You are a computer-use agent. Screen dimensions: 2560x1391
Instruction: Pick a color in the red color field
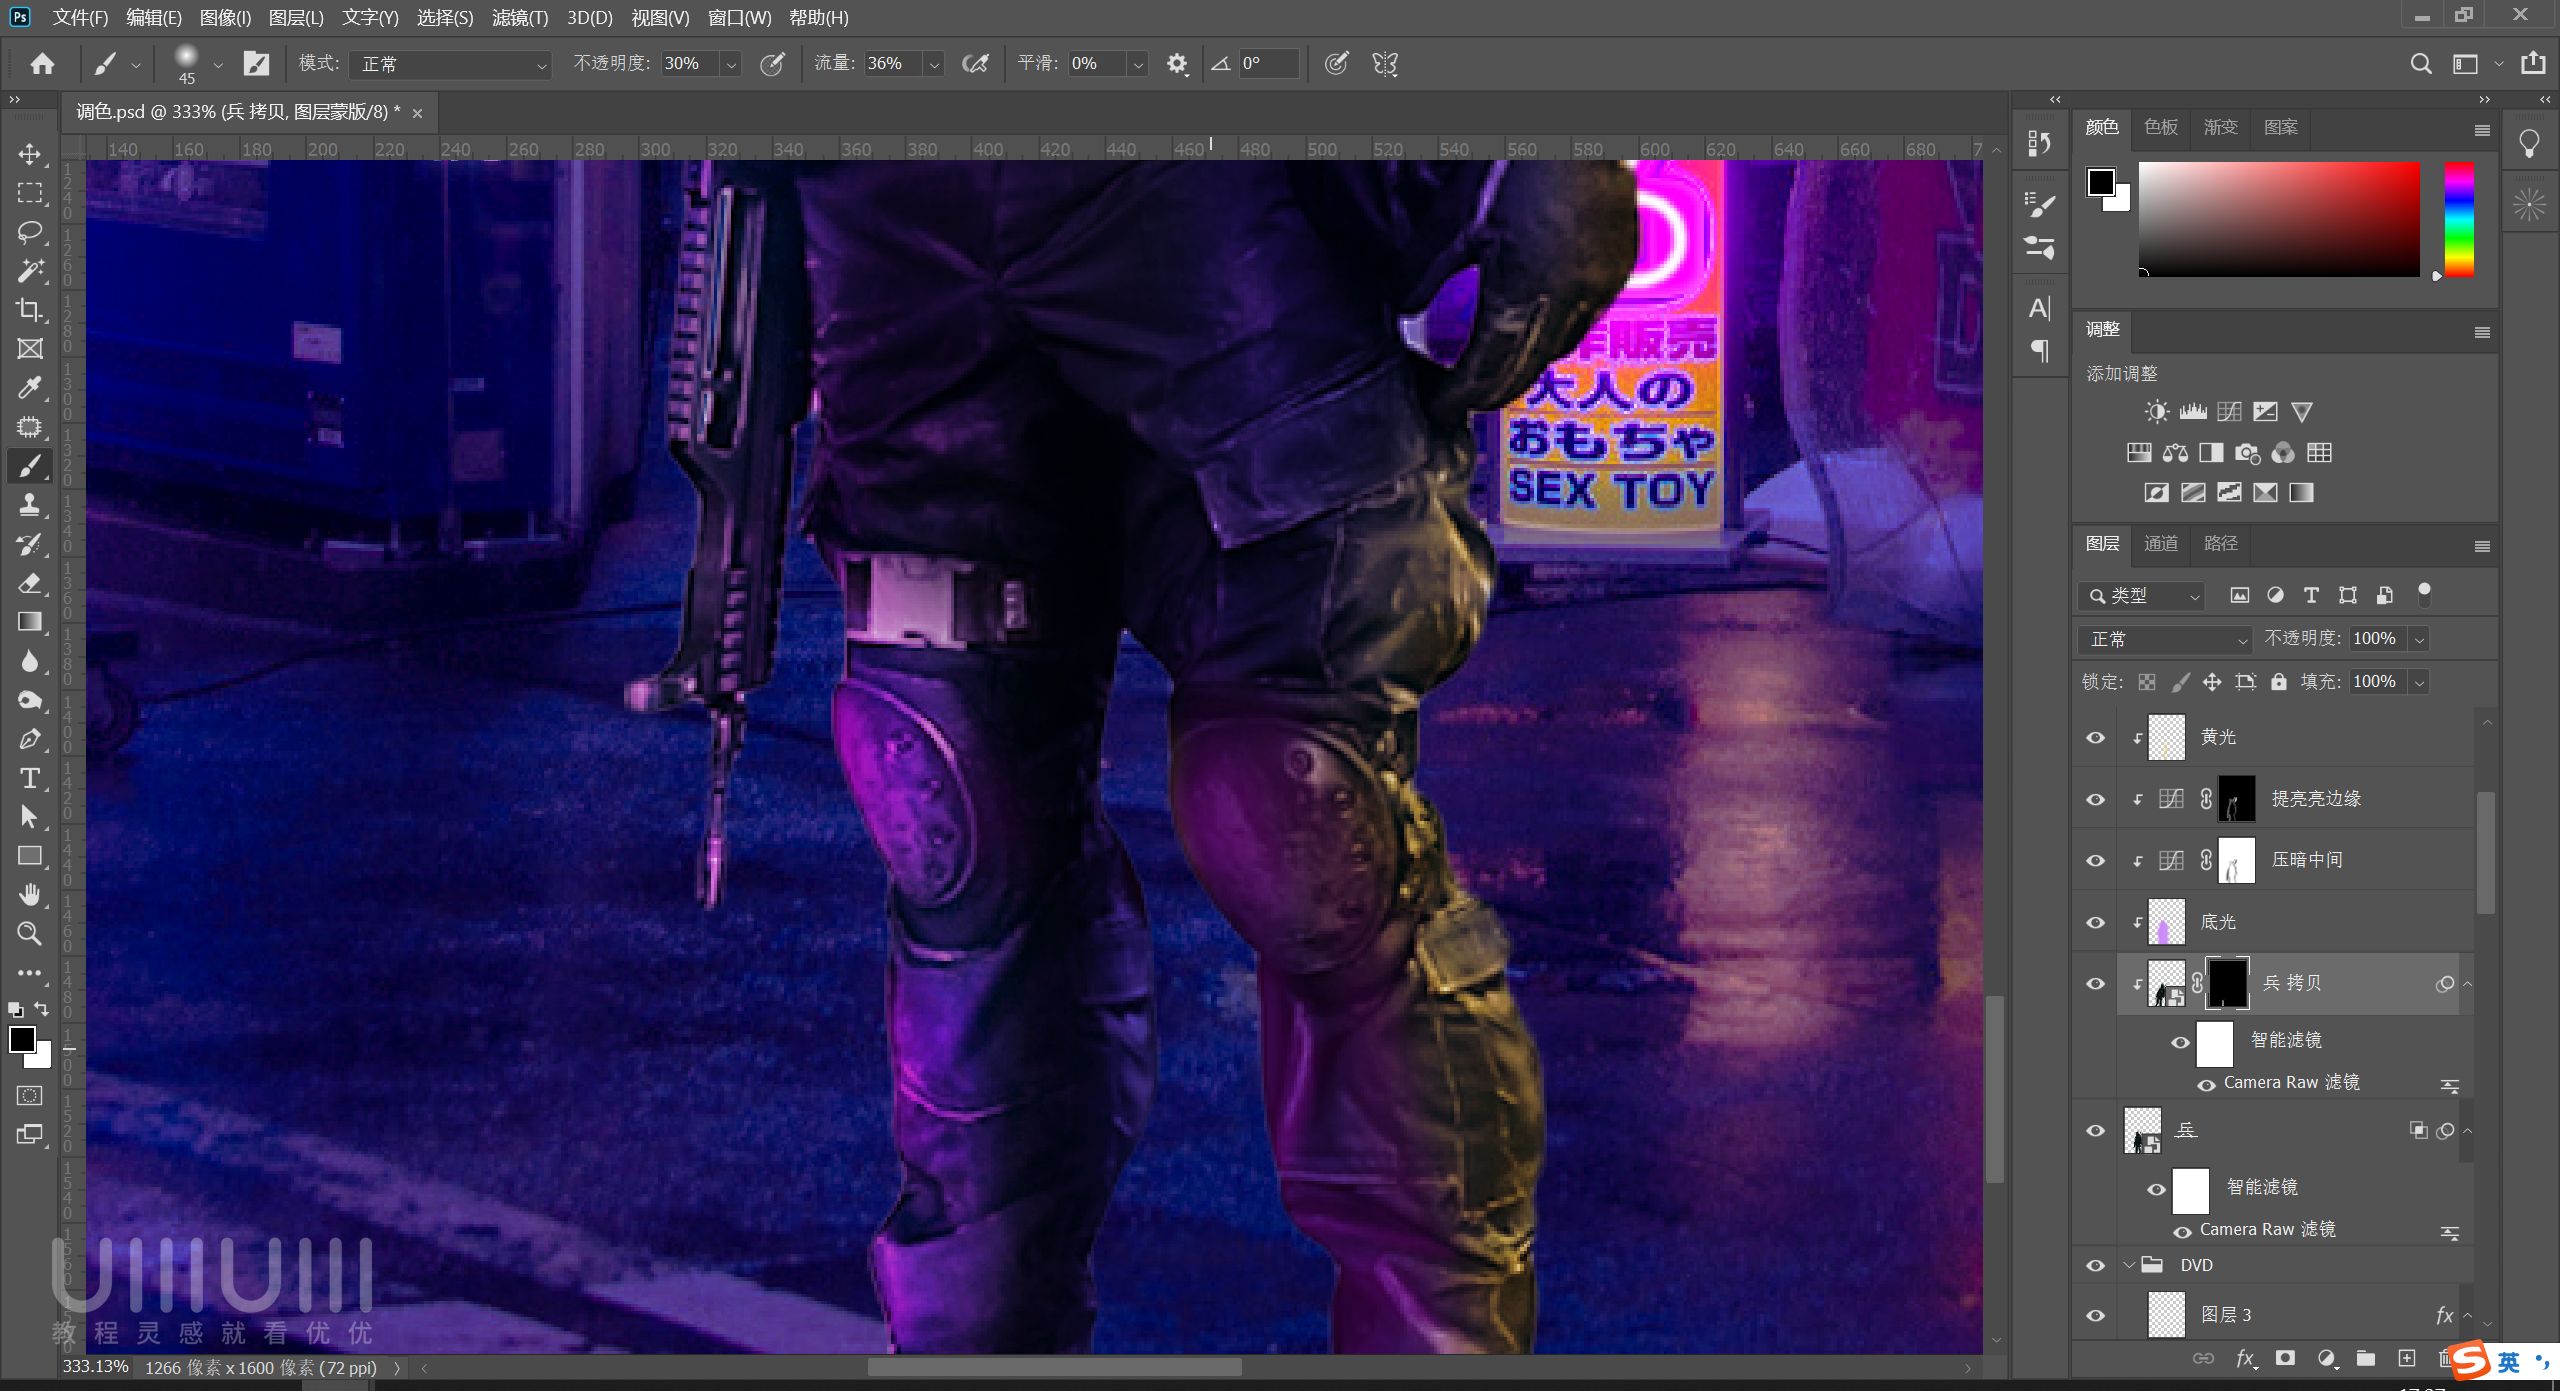tap(2279, 219)
